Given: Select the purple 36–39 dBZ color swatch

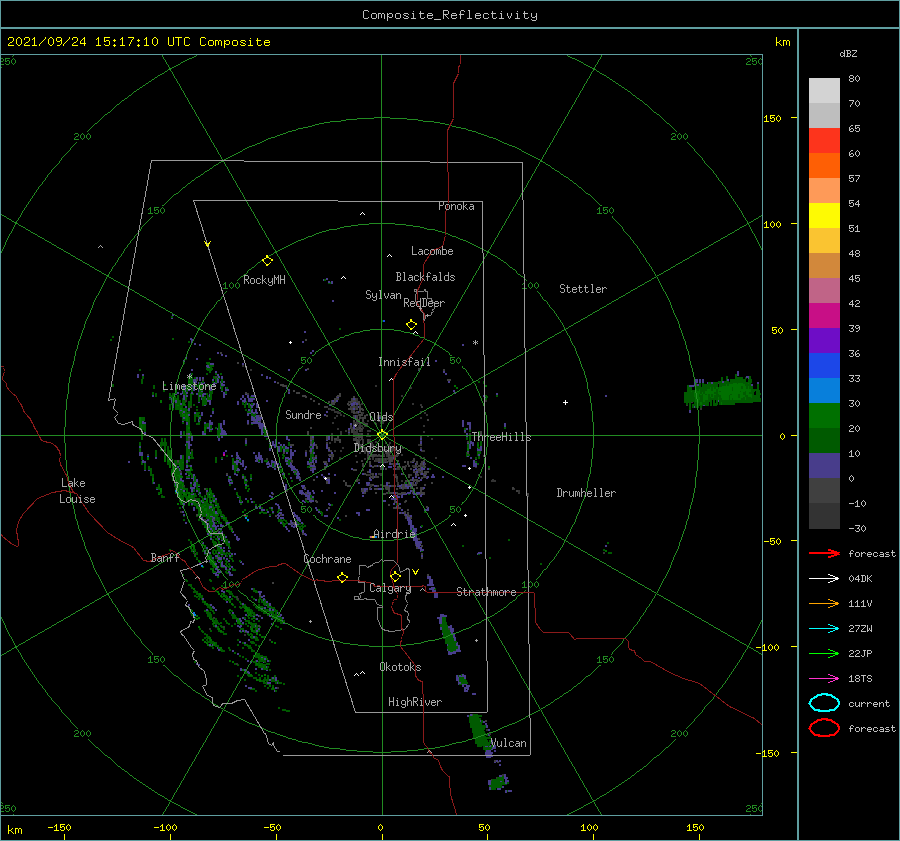Looking at the screenshot, I should pyautogui.click(x=824, y=340).
